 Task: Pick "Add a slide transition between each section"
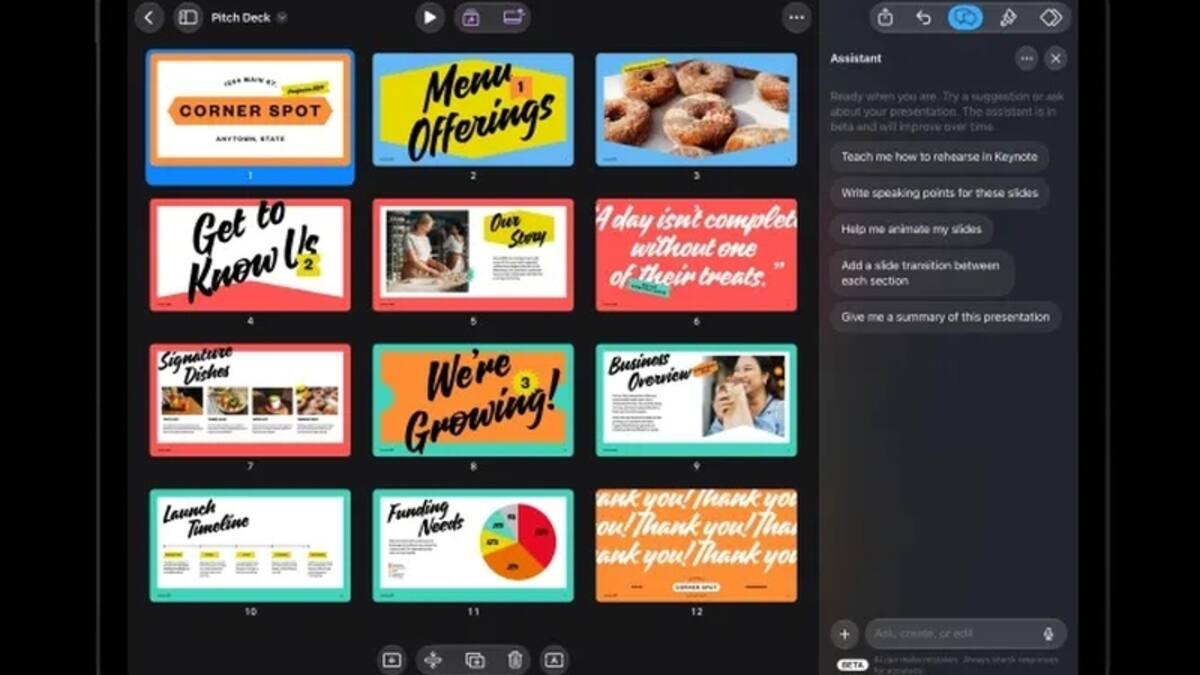[x=921, y=273]
